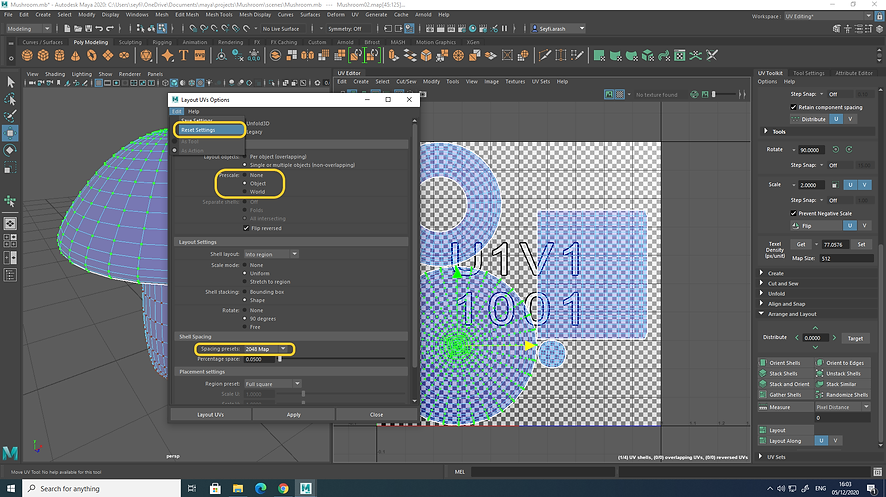Click Randomize Shells in UV Toolkit

842,395
